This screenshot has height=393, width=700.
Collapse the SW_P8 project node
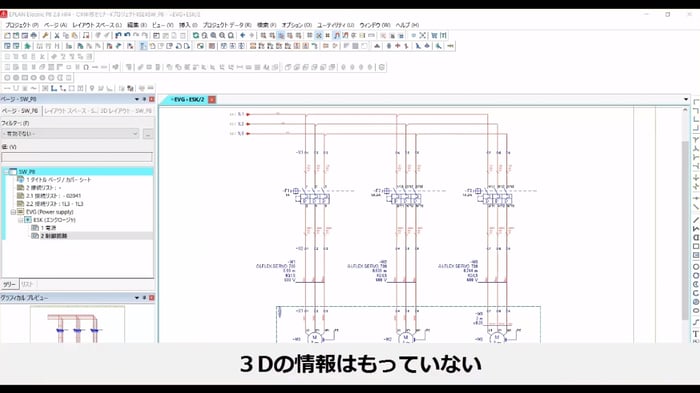6,171
